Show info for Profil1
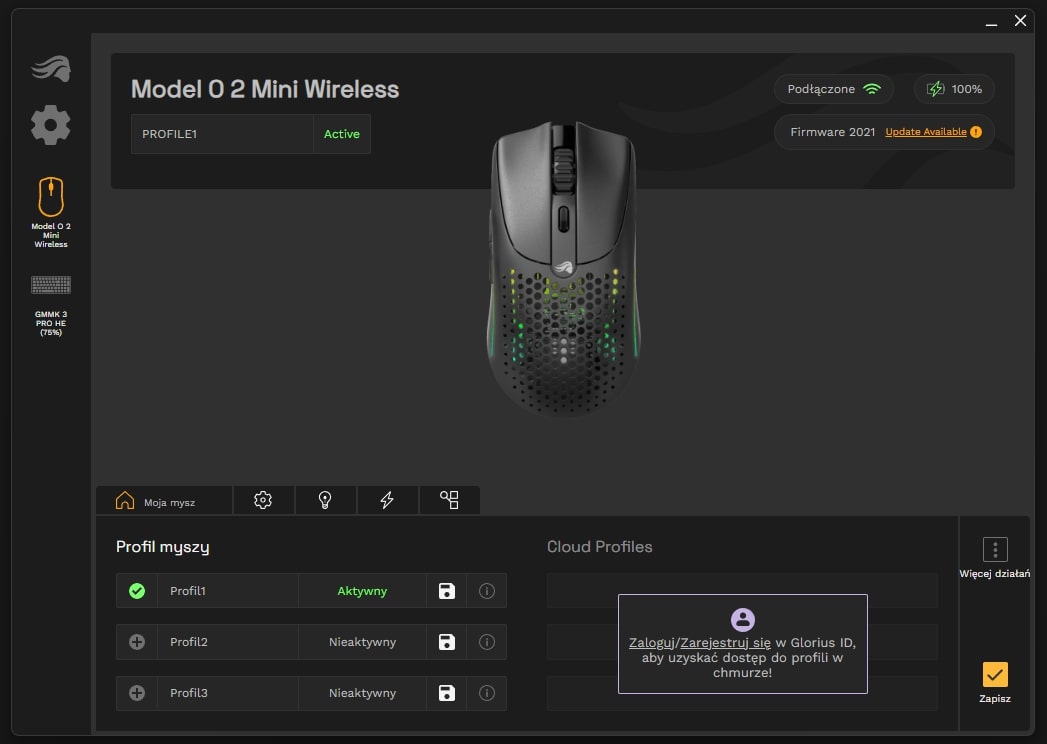 (487, 591)
